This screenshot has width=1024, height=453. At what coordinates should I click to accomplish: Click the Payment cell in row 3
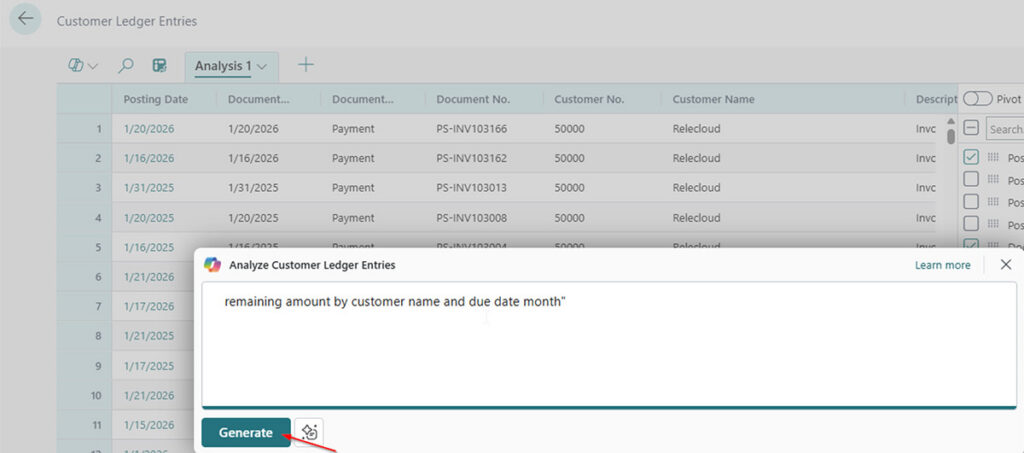(353, 187)
